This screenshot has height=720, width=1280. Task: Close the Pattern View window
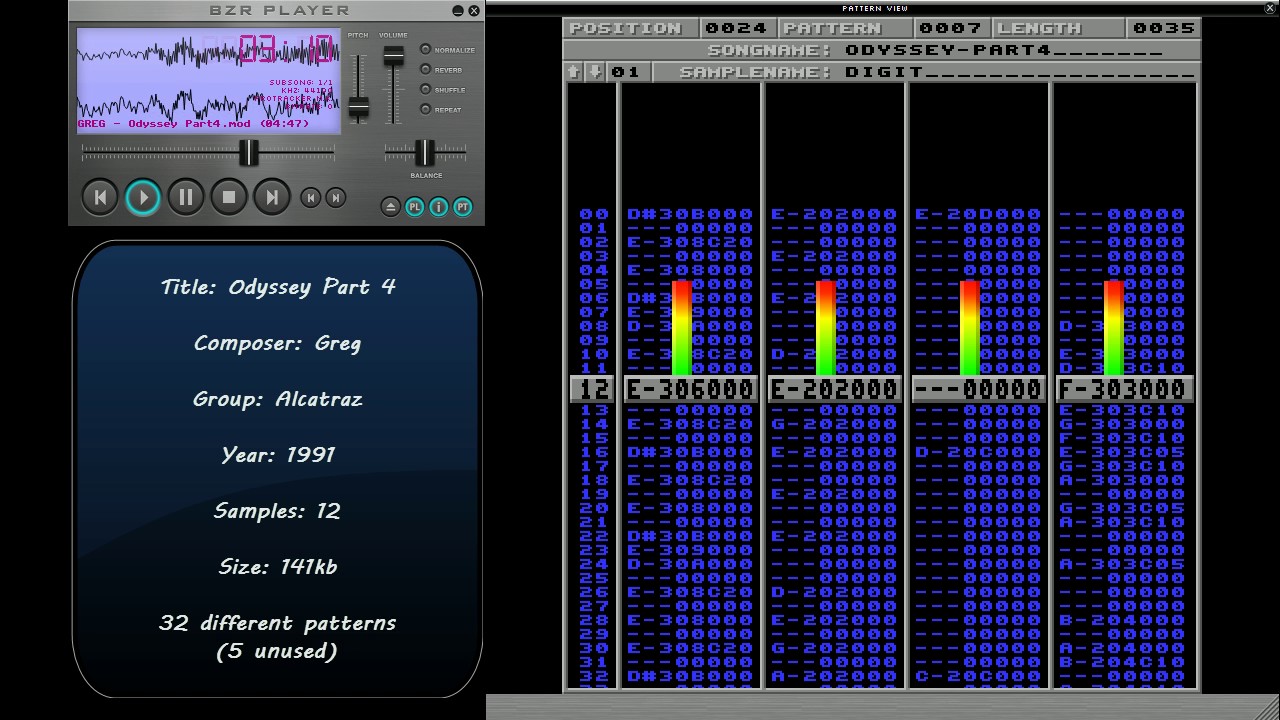point(1270,8)
